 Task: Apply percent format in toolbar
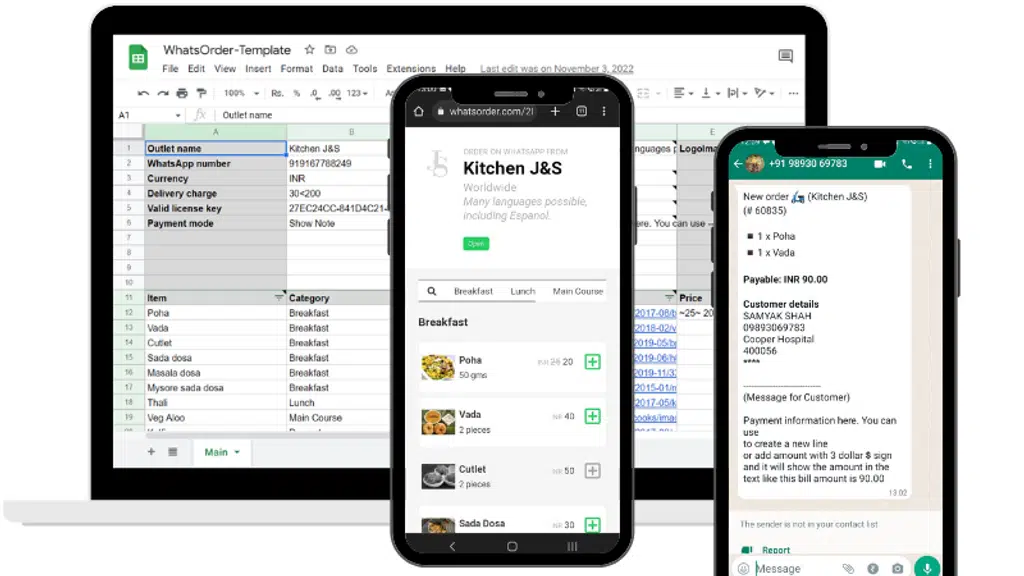click(296, 93)
